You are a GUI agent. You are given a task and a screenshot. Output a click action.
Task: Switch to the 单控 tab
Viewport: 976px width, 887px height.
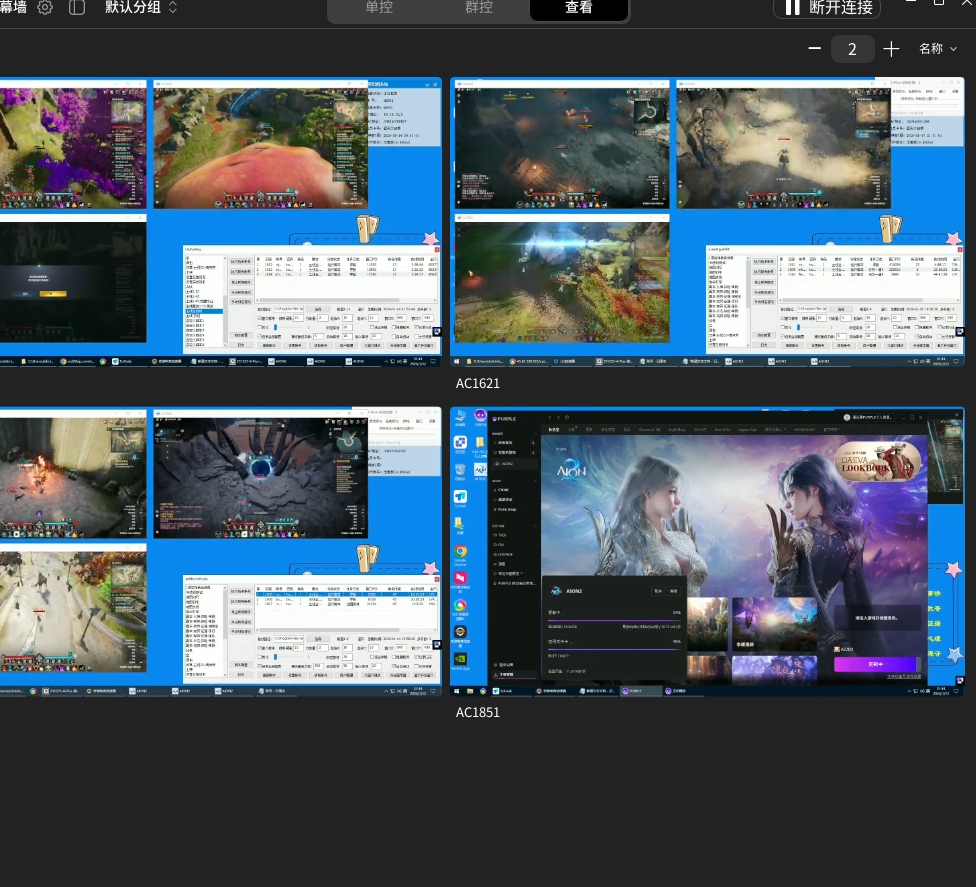(x=378, y=7)
